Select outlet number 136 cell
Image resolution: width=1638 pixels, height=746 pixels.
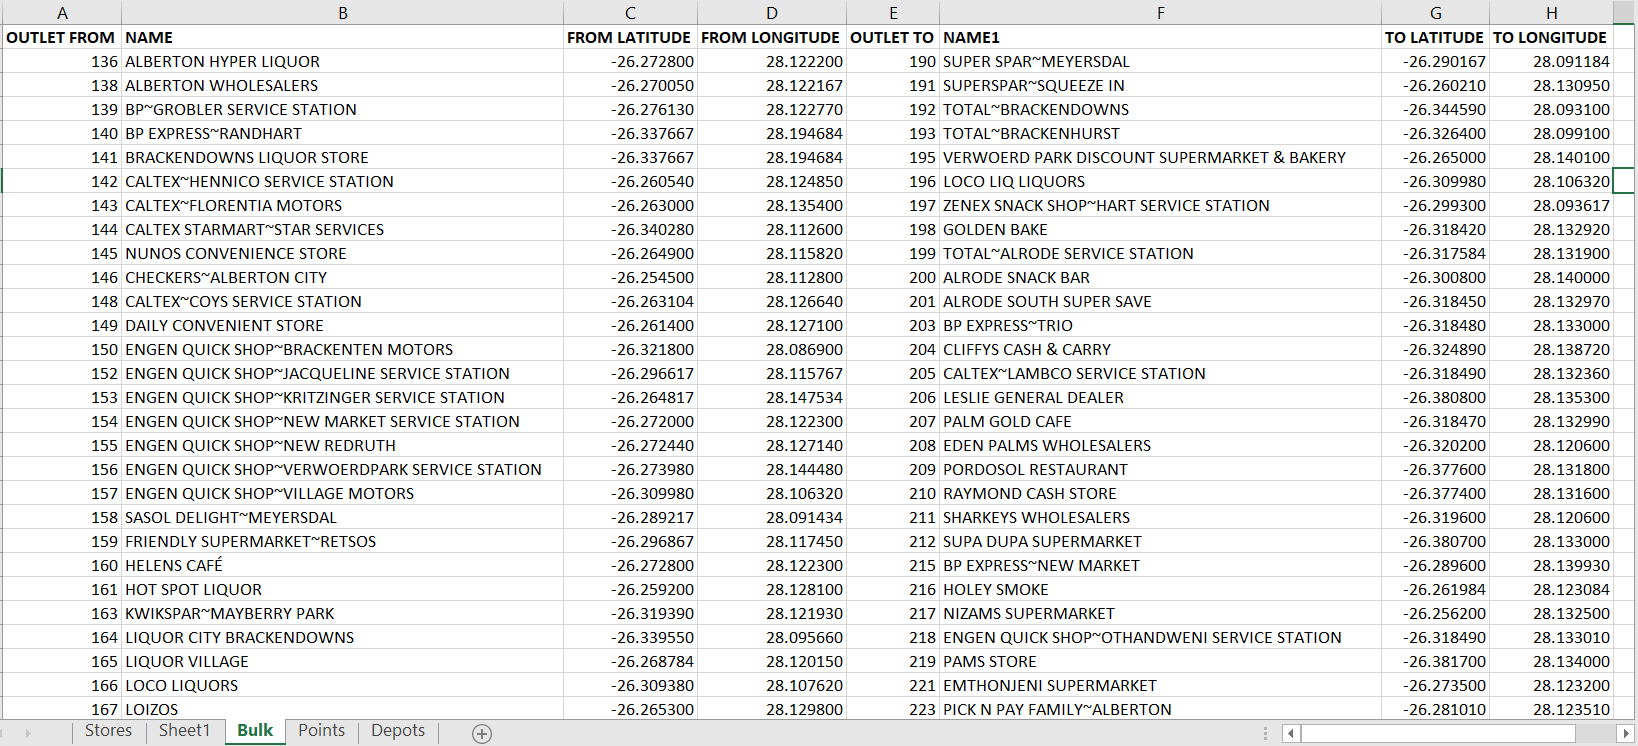62,61
